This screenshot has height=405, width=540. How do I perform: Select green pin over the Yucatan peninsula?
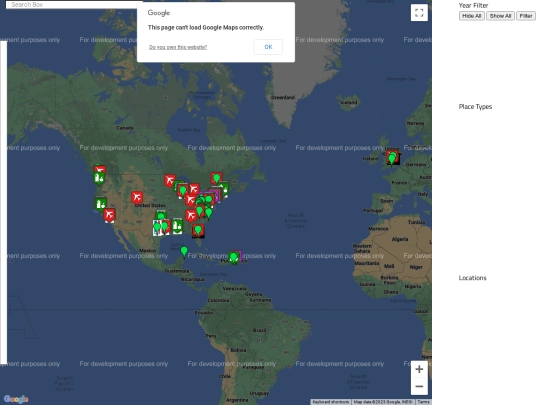coord(184,251)
